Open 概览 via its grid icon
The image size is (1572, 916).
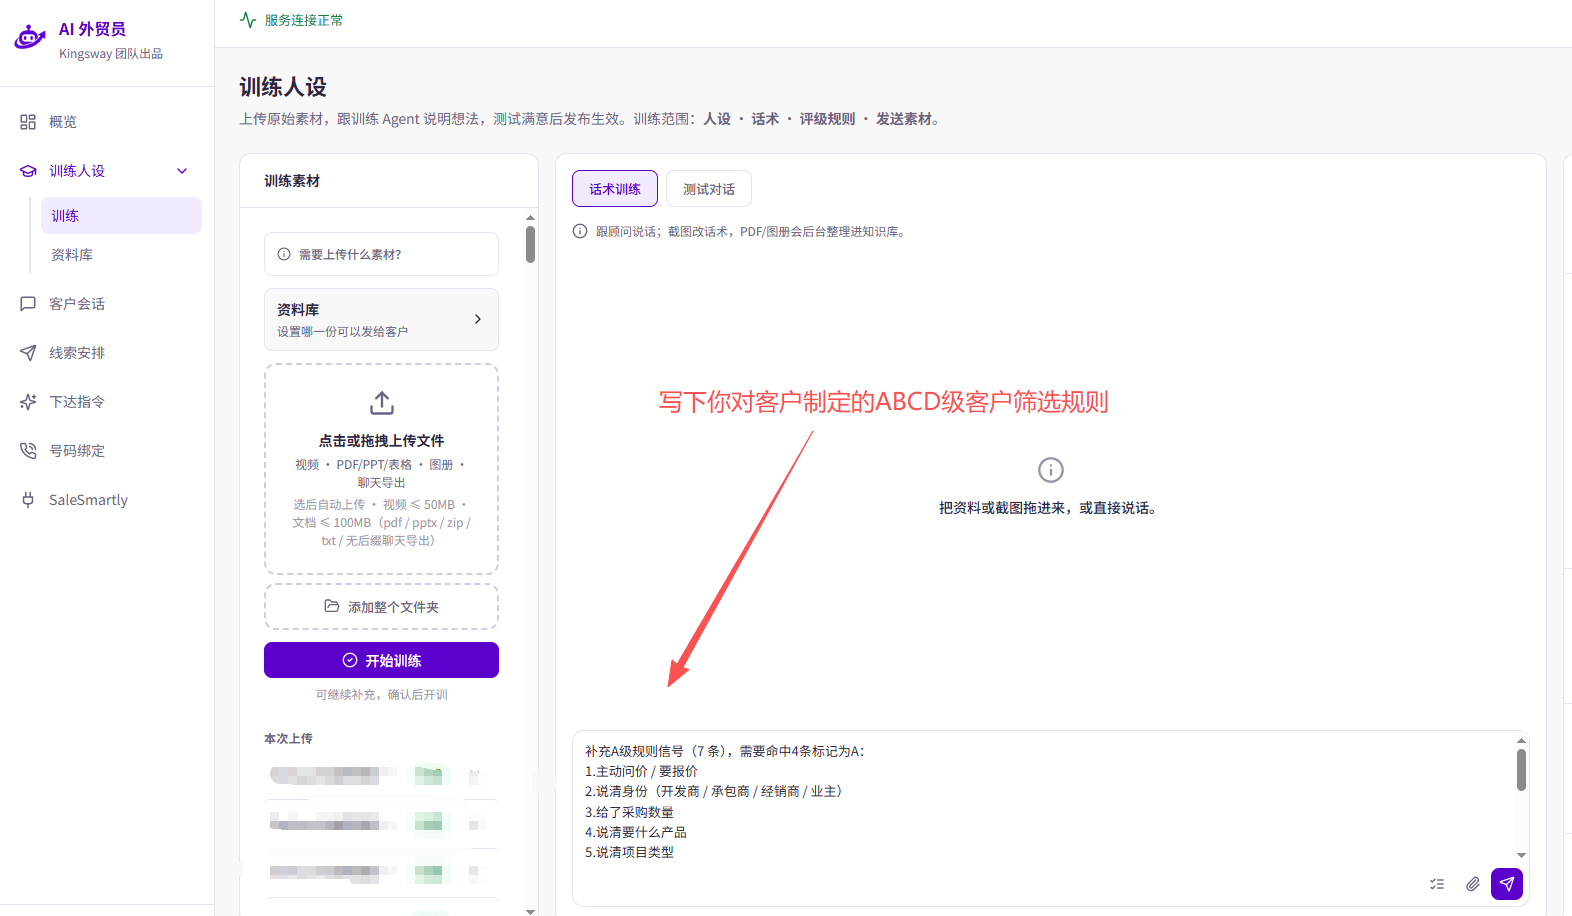point(28,122)
